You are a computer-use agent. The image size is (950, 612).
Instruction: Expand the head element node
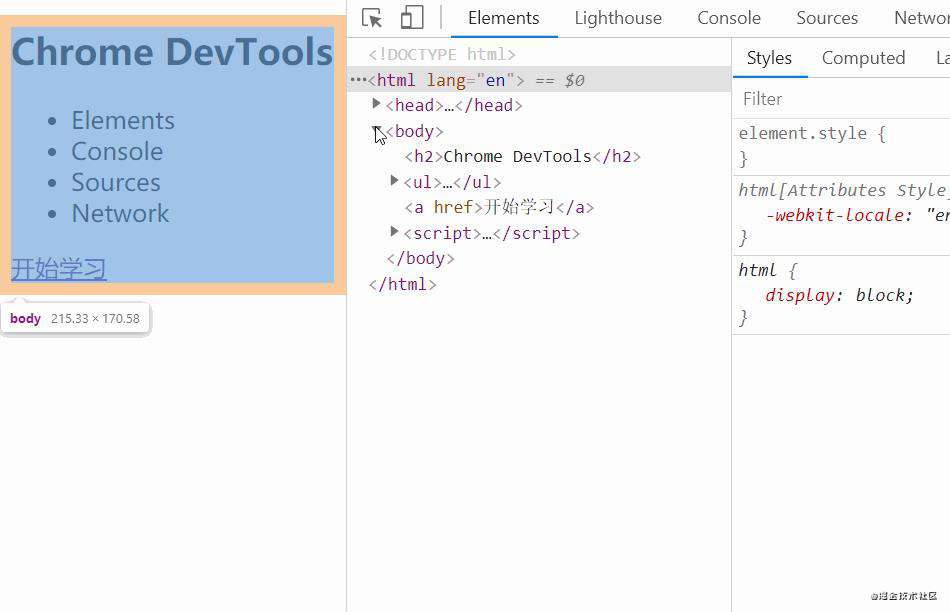click(x=376, y=104)
